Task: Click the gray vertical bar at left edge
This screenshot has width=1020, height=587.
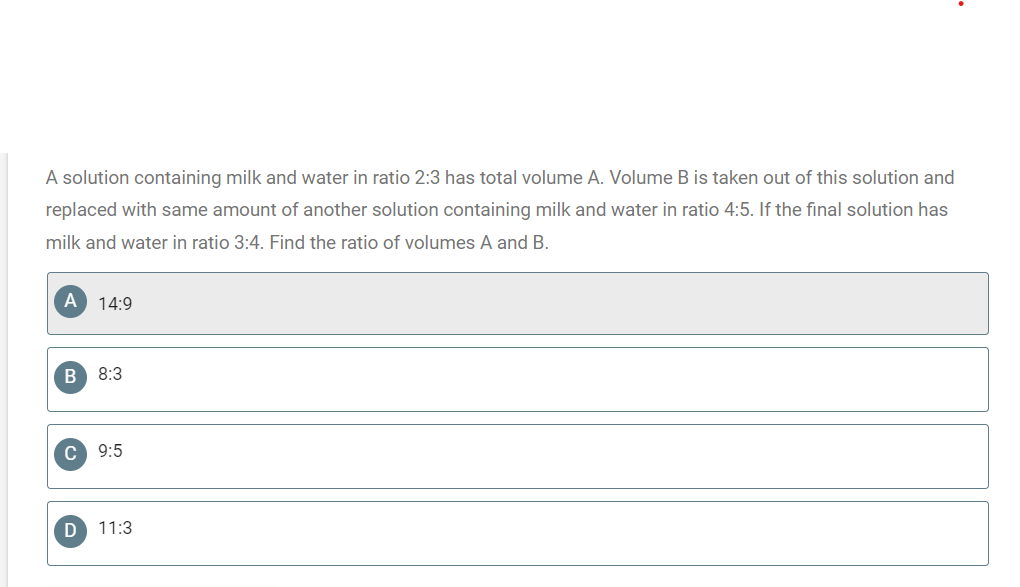Action: [x=4, y=370]
